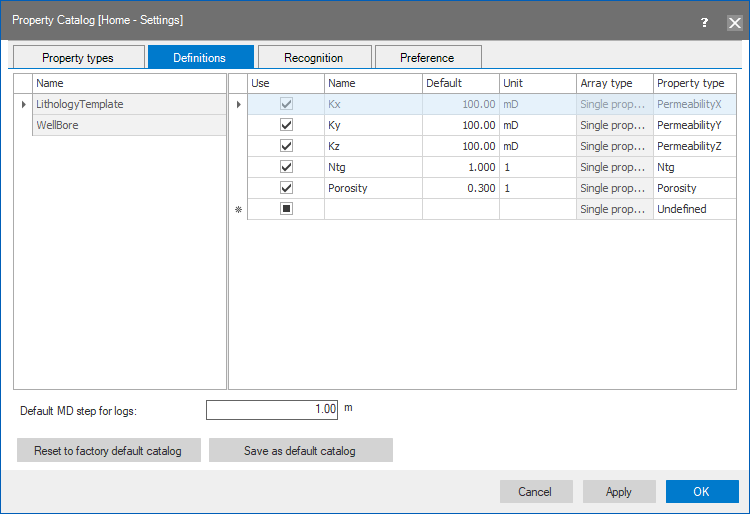Click Save as default catalog button
750x514 pixels.
300,451
